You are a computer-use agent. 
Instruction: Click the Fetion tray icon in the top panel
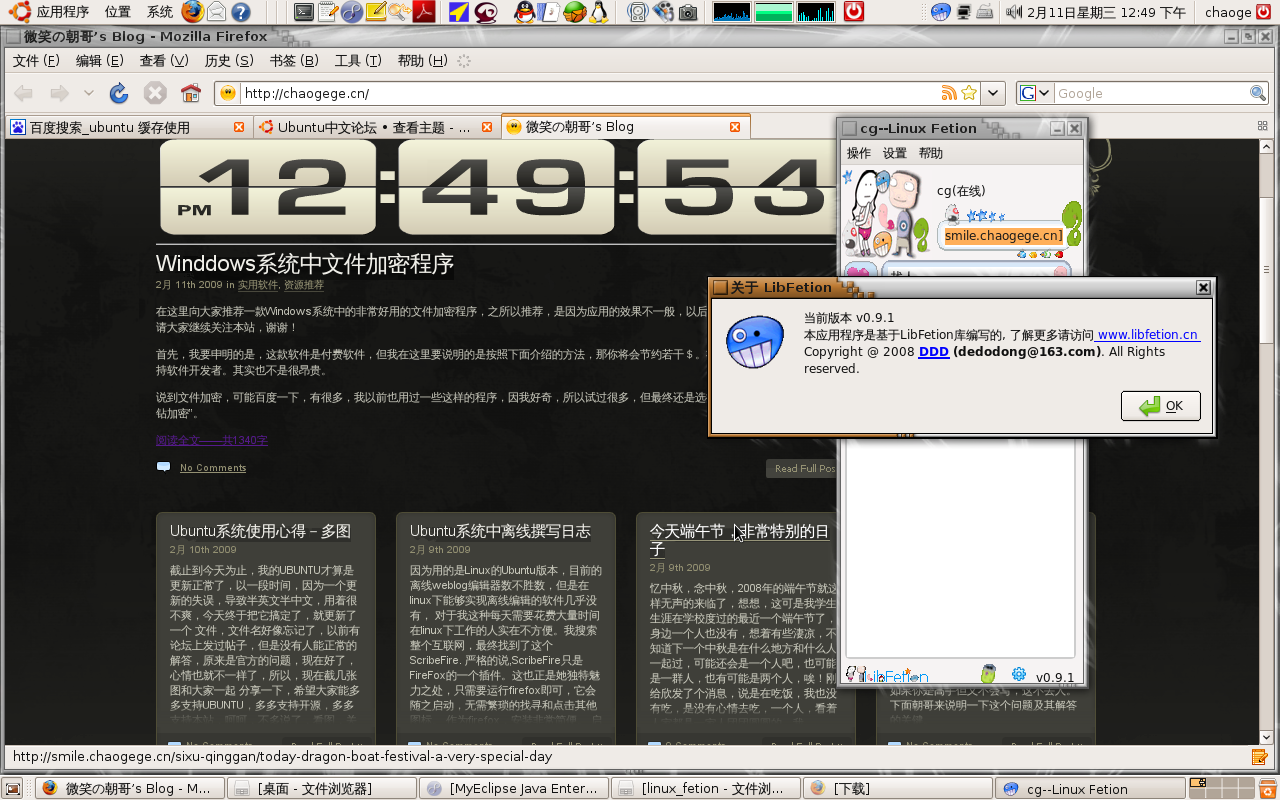pos(940,12)
